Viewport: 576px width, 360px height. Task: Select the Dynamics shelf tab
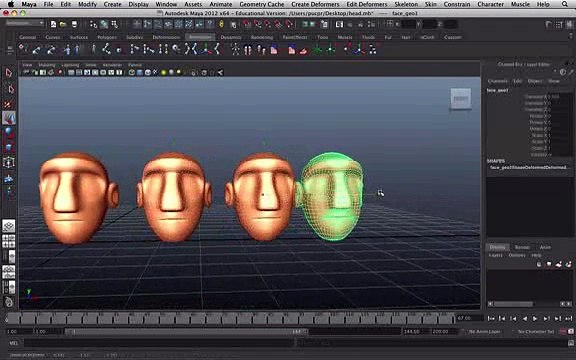click(x=231, y=37)
